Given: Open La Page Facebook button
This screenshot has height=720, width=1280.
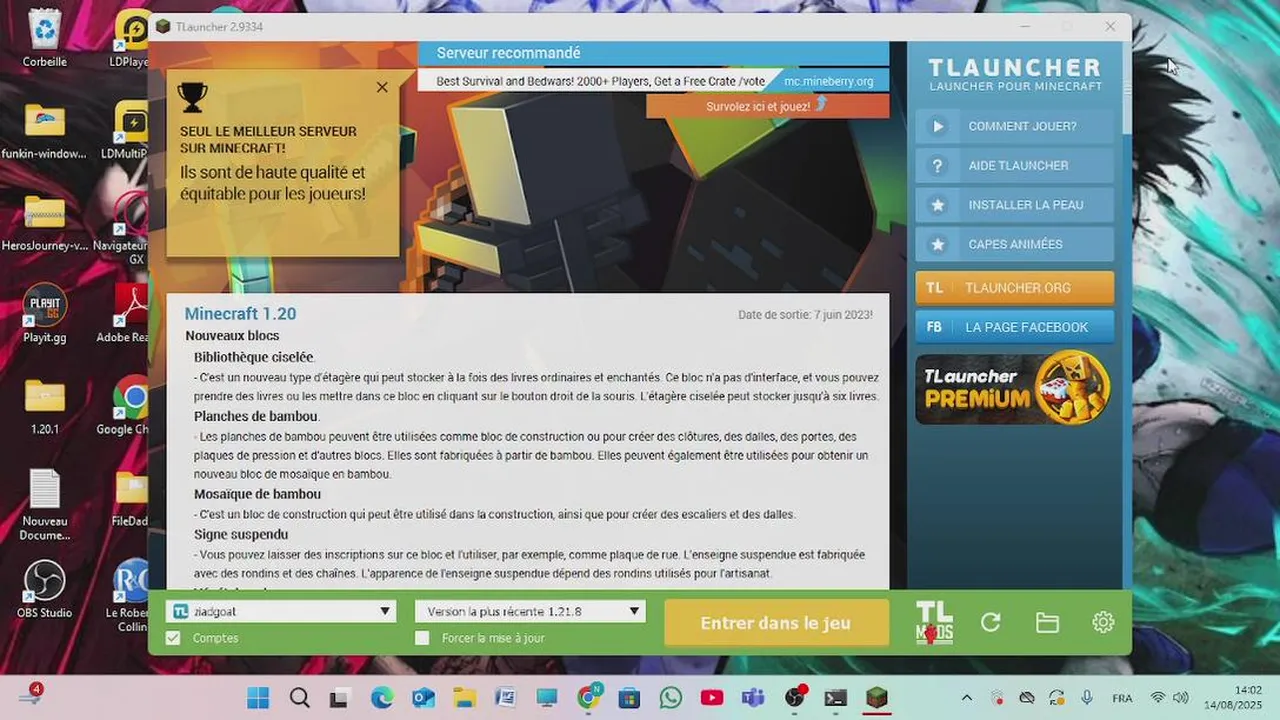Looking at the screenshot, I should click(1014, 327).
